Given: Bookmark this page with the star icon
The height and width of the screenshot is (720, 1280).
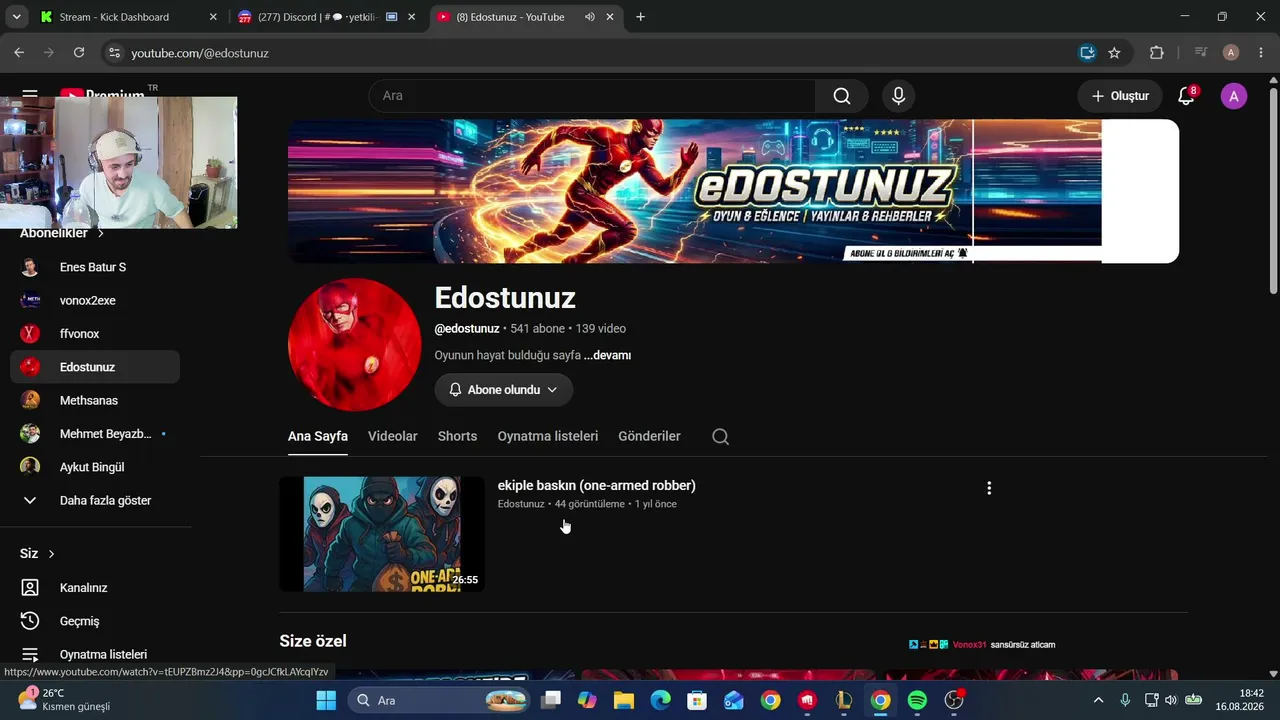Looking at the screenshot, I should point(1114,53).
